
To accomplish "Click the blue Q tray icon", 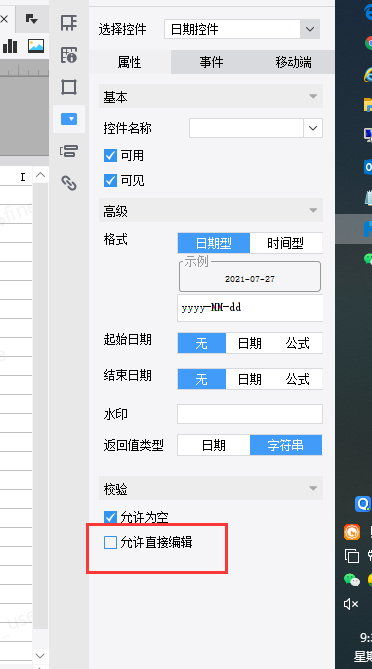I will [x=363, y=504].
